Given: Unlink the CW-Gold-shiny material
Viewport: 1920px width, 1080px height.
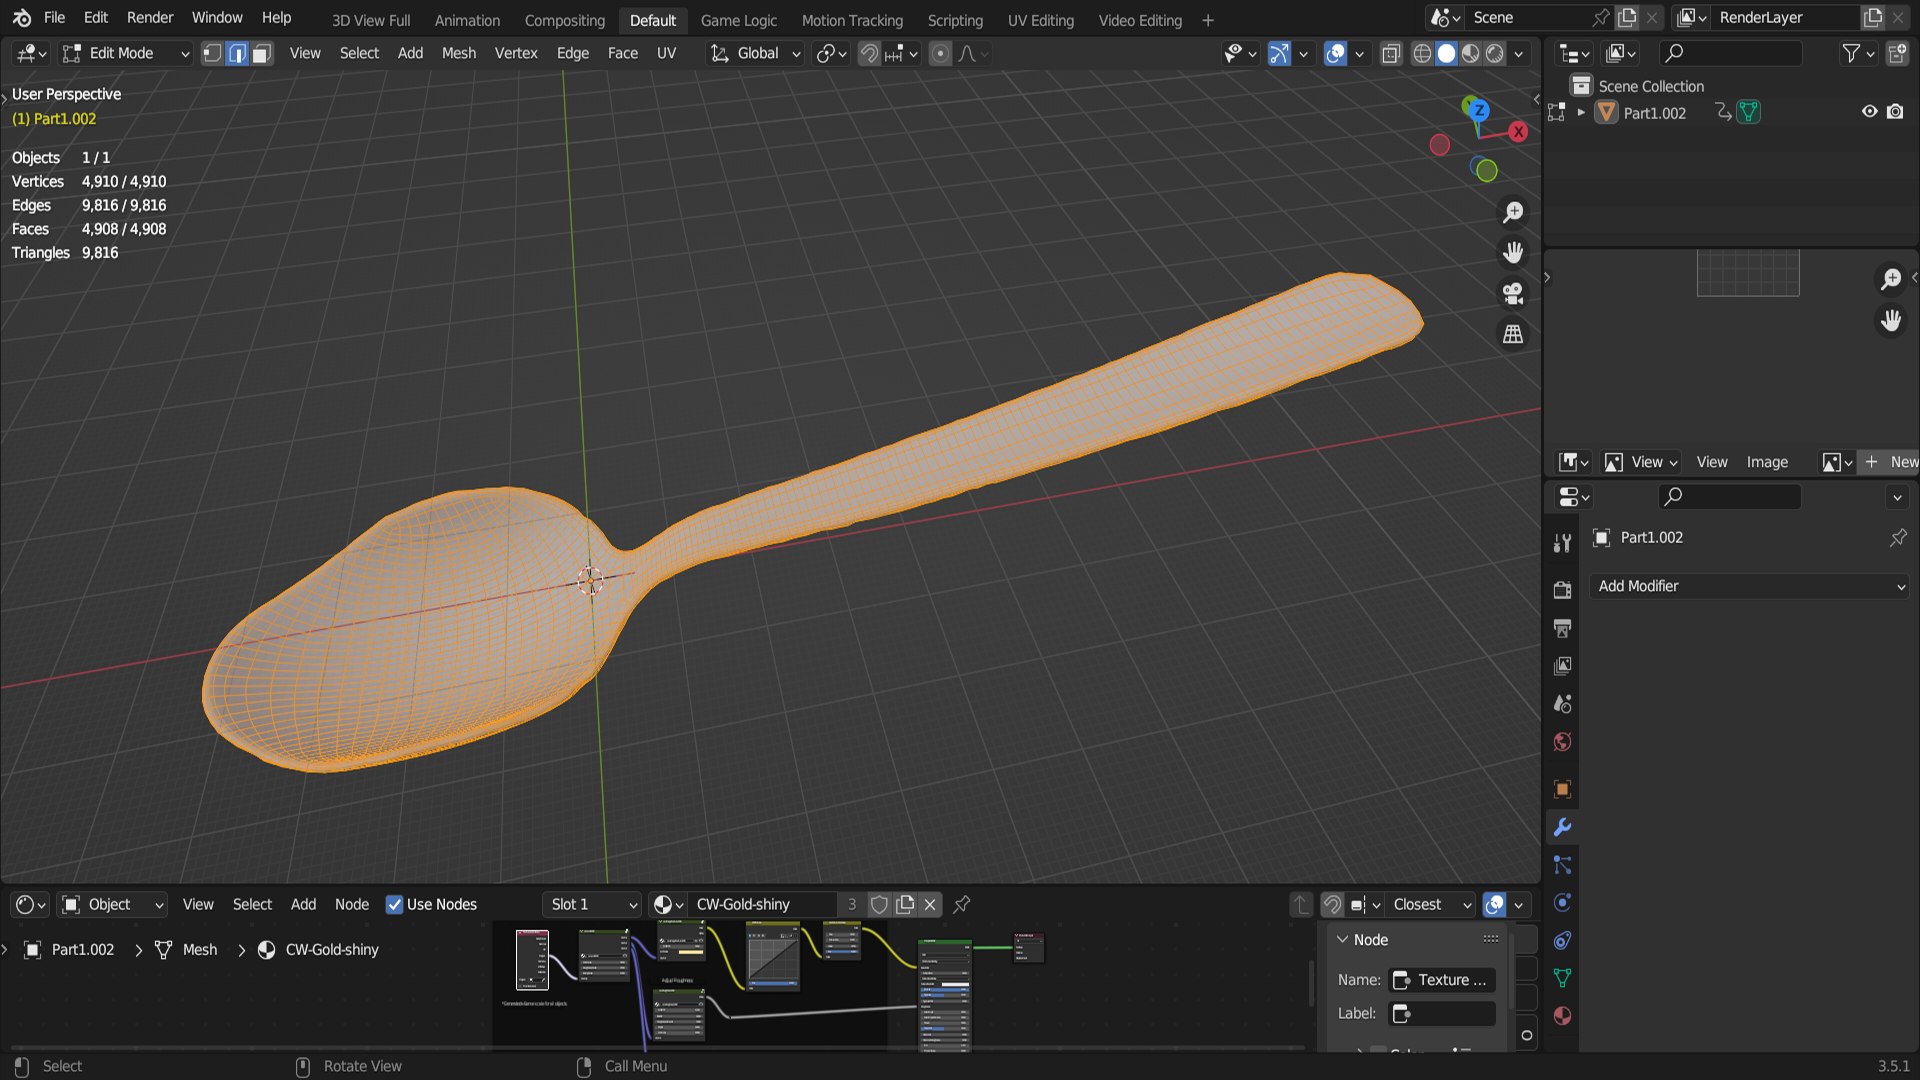Looking at the screenshot, I should click(930, 904).
